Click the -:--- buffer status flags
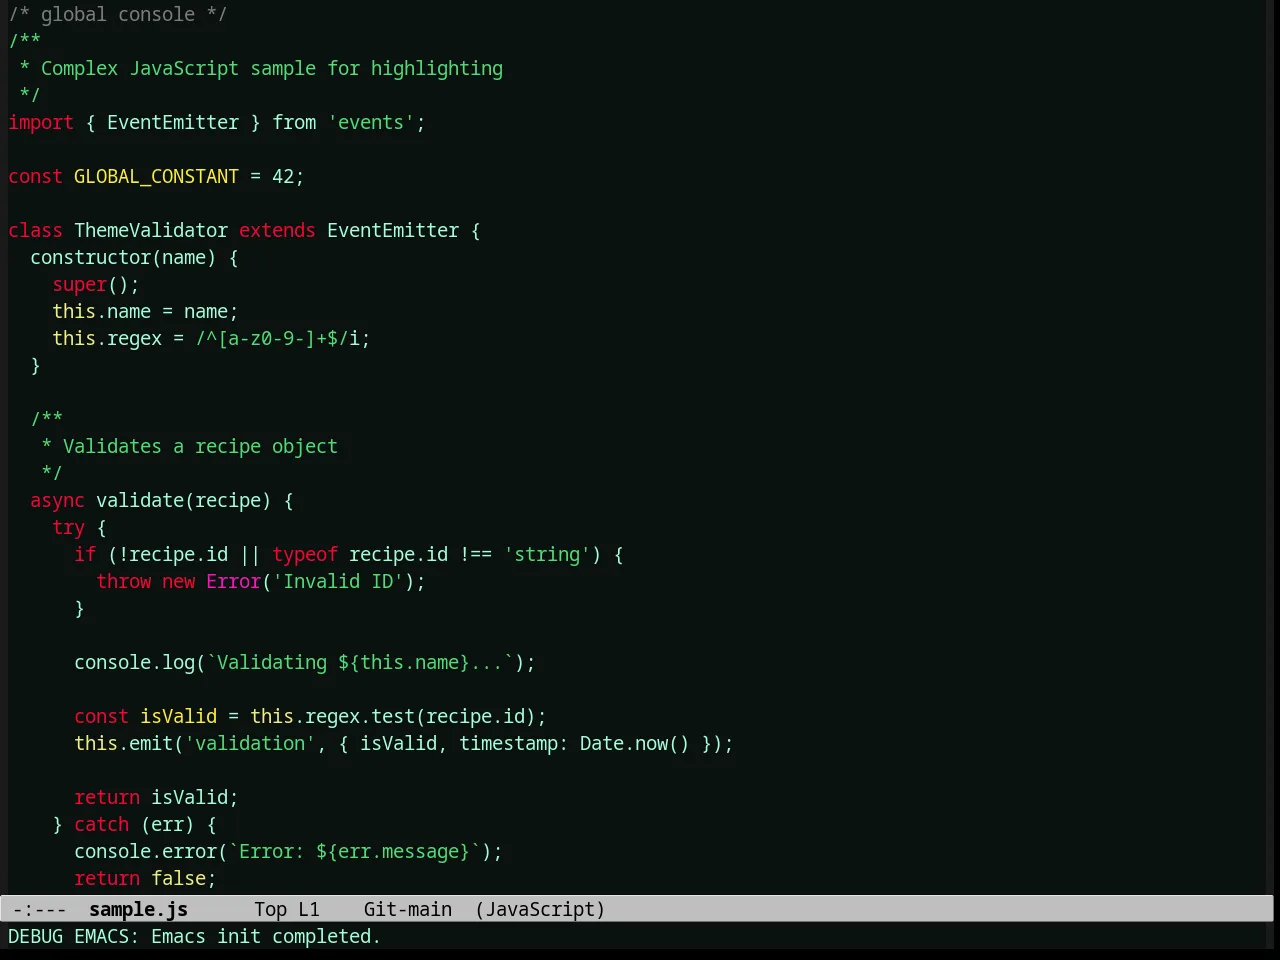1280x960 pixels. 39,909
